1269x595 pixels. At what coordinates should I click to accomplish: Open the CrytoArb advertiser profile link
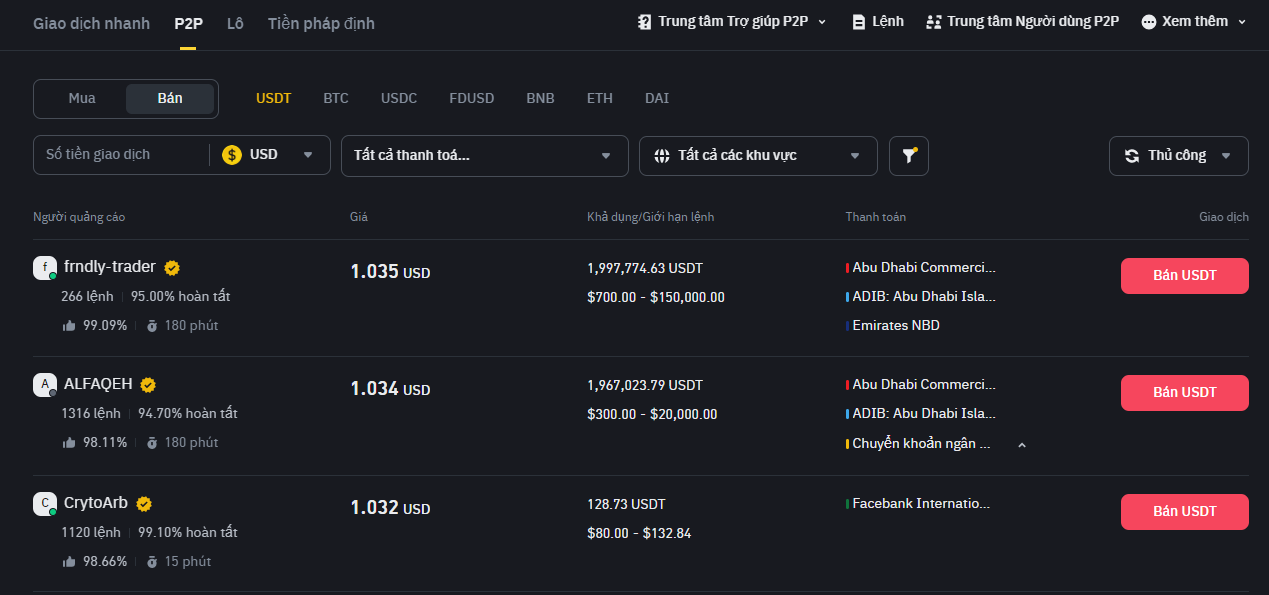click(x=95, y=503)
